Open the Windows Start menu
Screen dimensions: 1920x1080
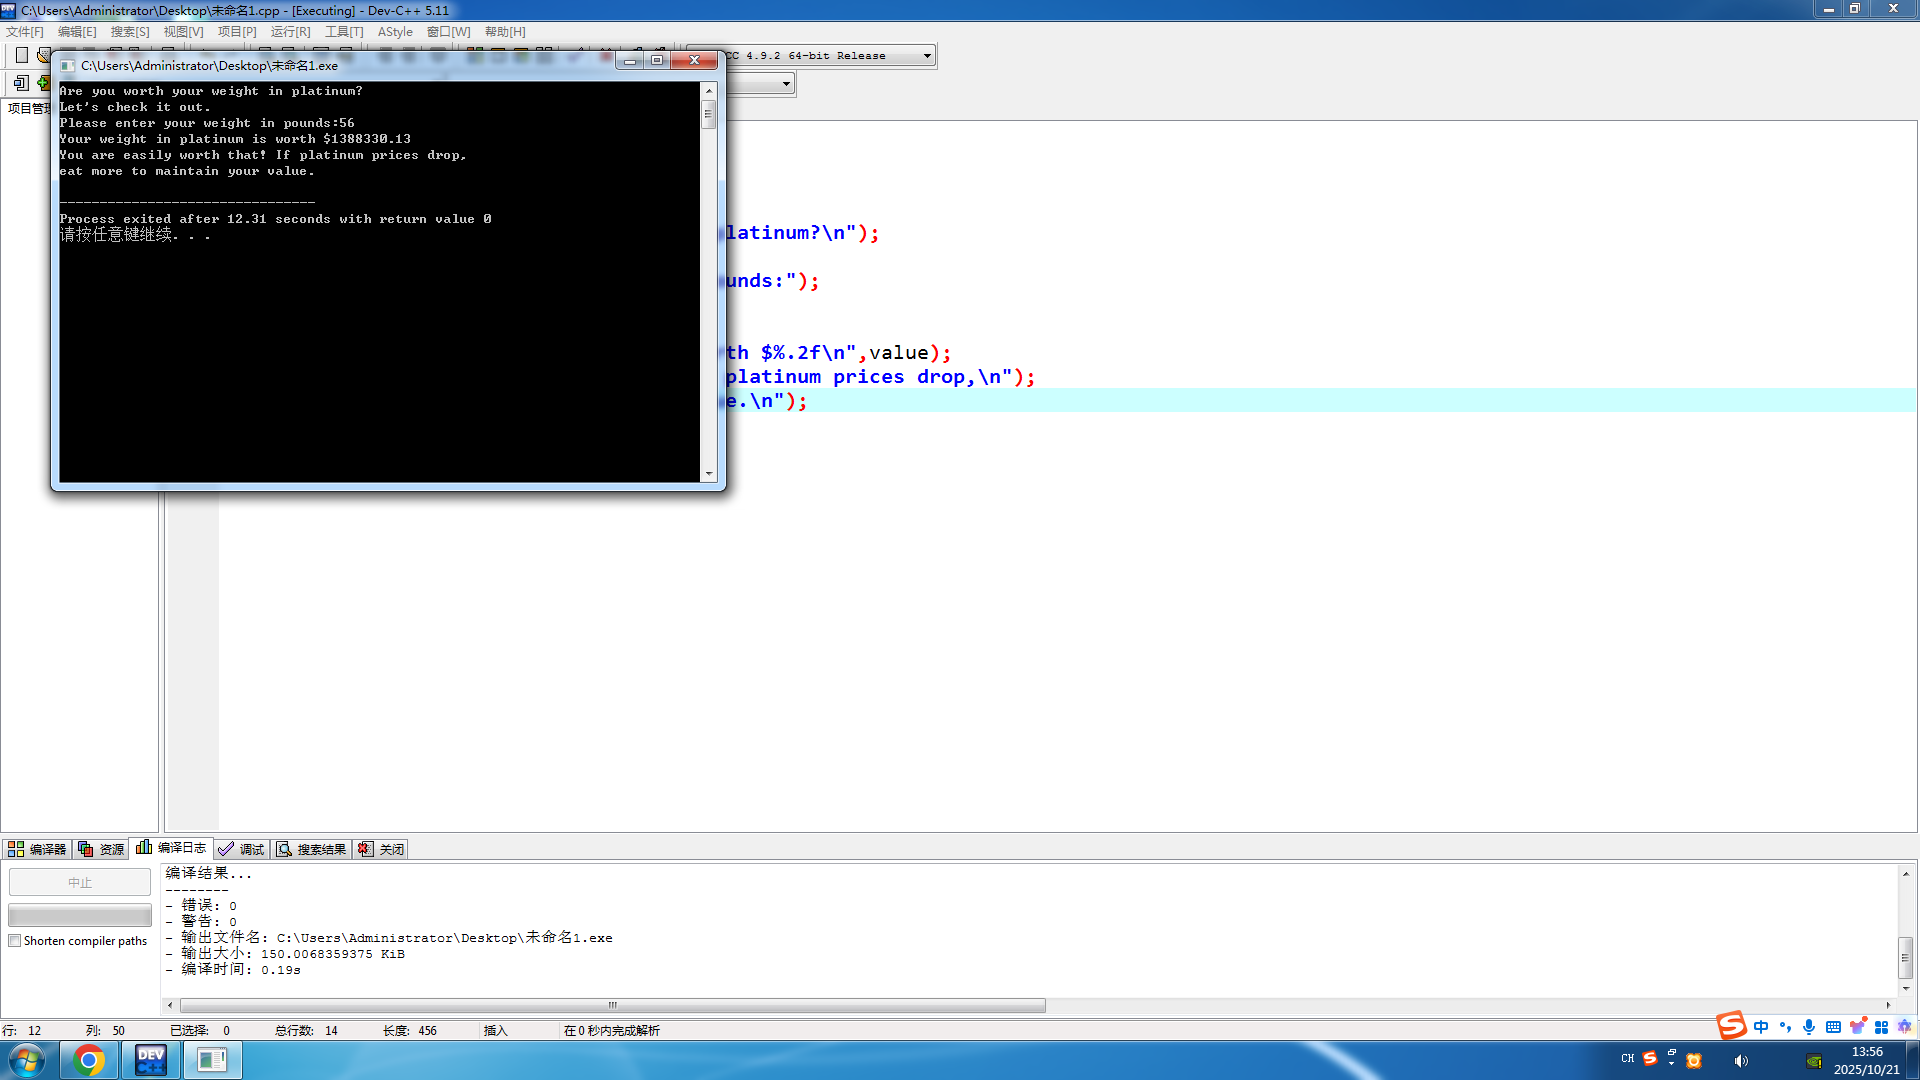(27, 1060)
